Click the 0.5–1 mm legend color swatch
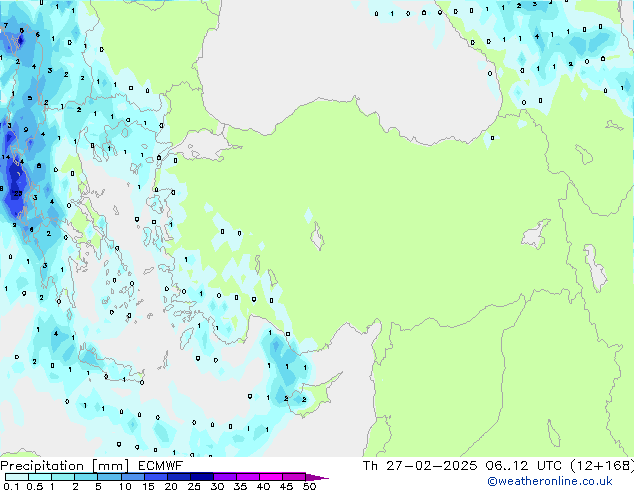Viewport: 634px width, 490px height. [40, 477]
